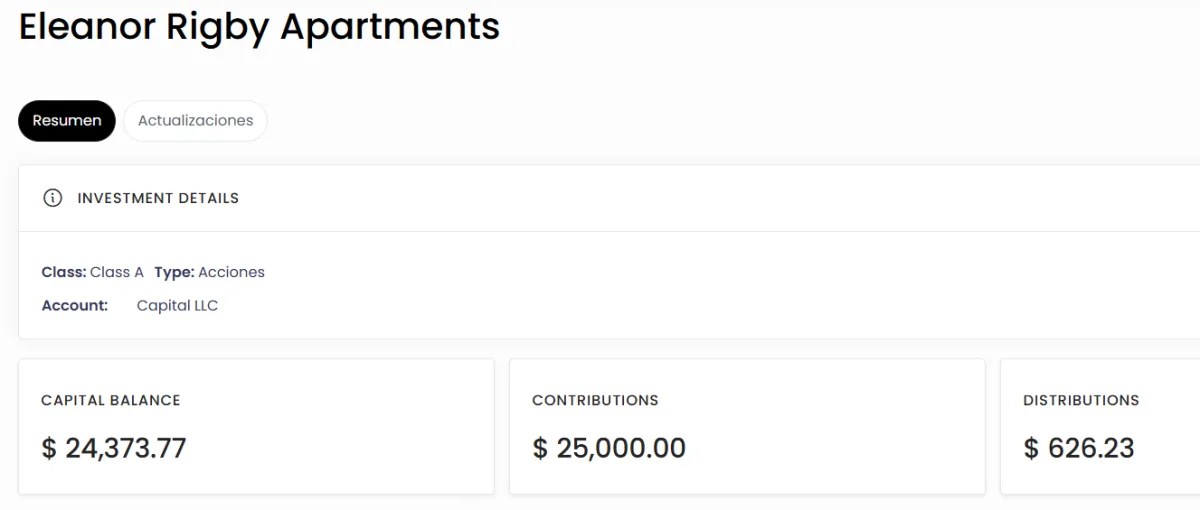
Task: Click the Type label
Action: (x=174, y=272)
